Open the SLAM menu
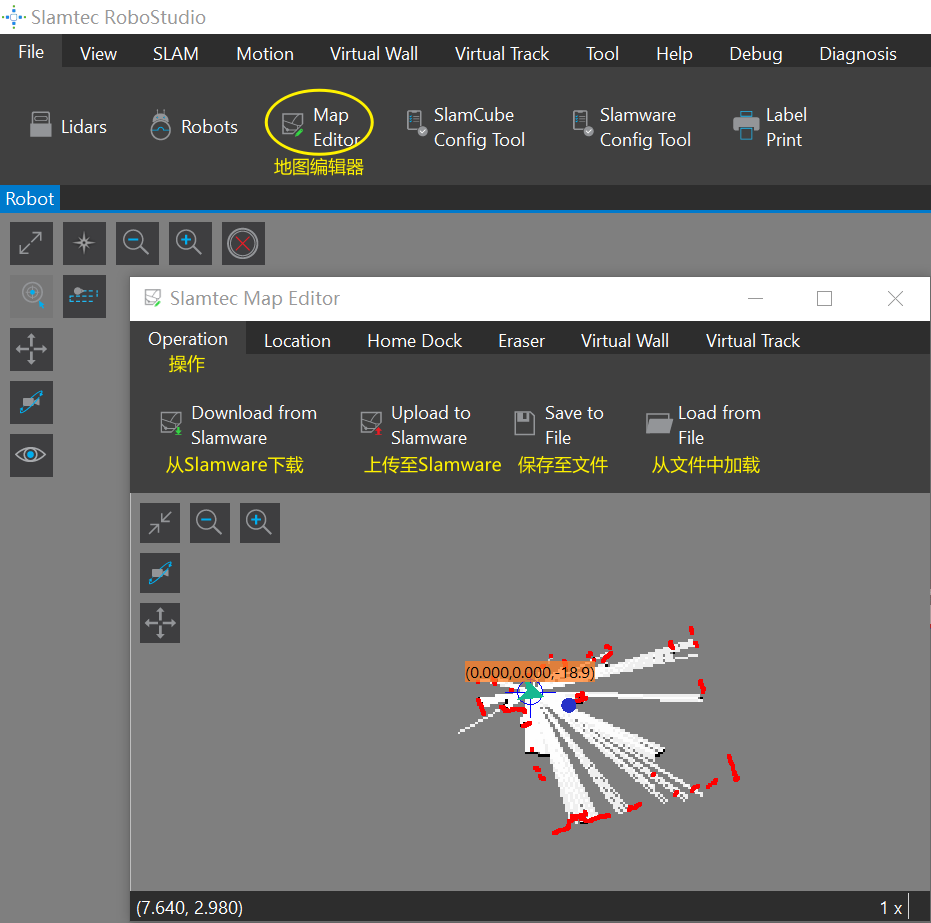Image resolution: width=931 pixels, height=923 pixels. click(176, 54)
